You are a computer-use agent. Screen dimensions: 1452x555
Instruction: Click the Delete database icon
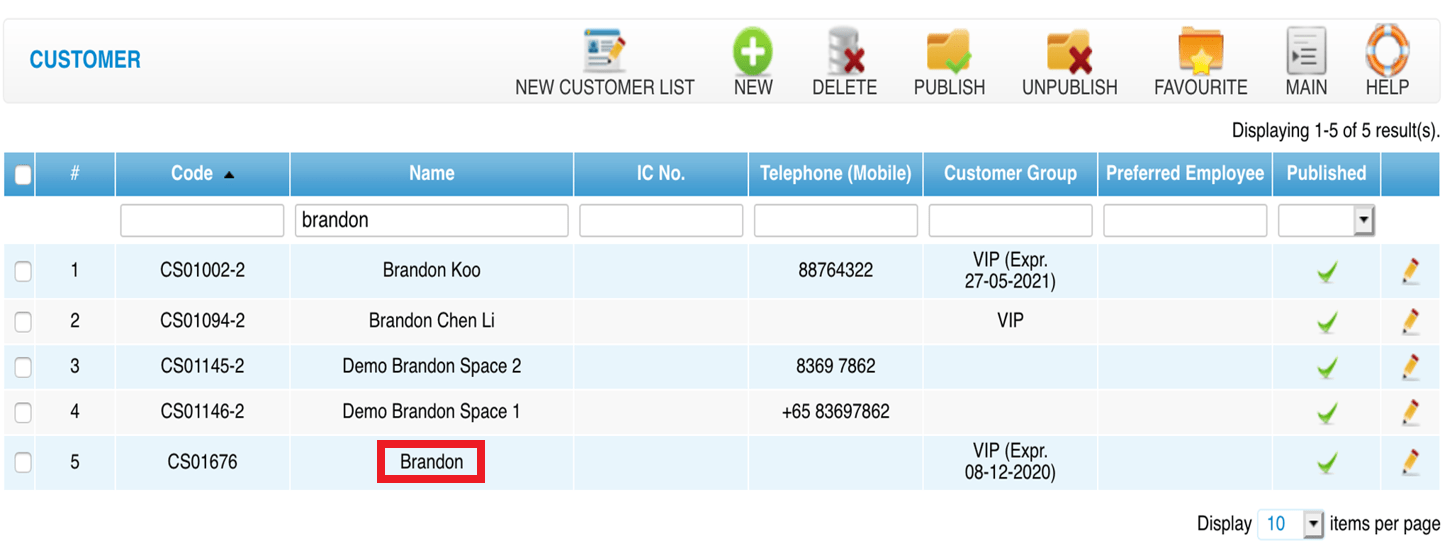pos(845,50)
